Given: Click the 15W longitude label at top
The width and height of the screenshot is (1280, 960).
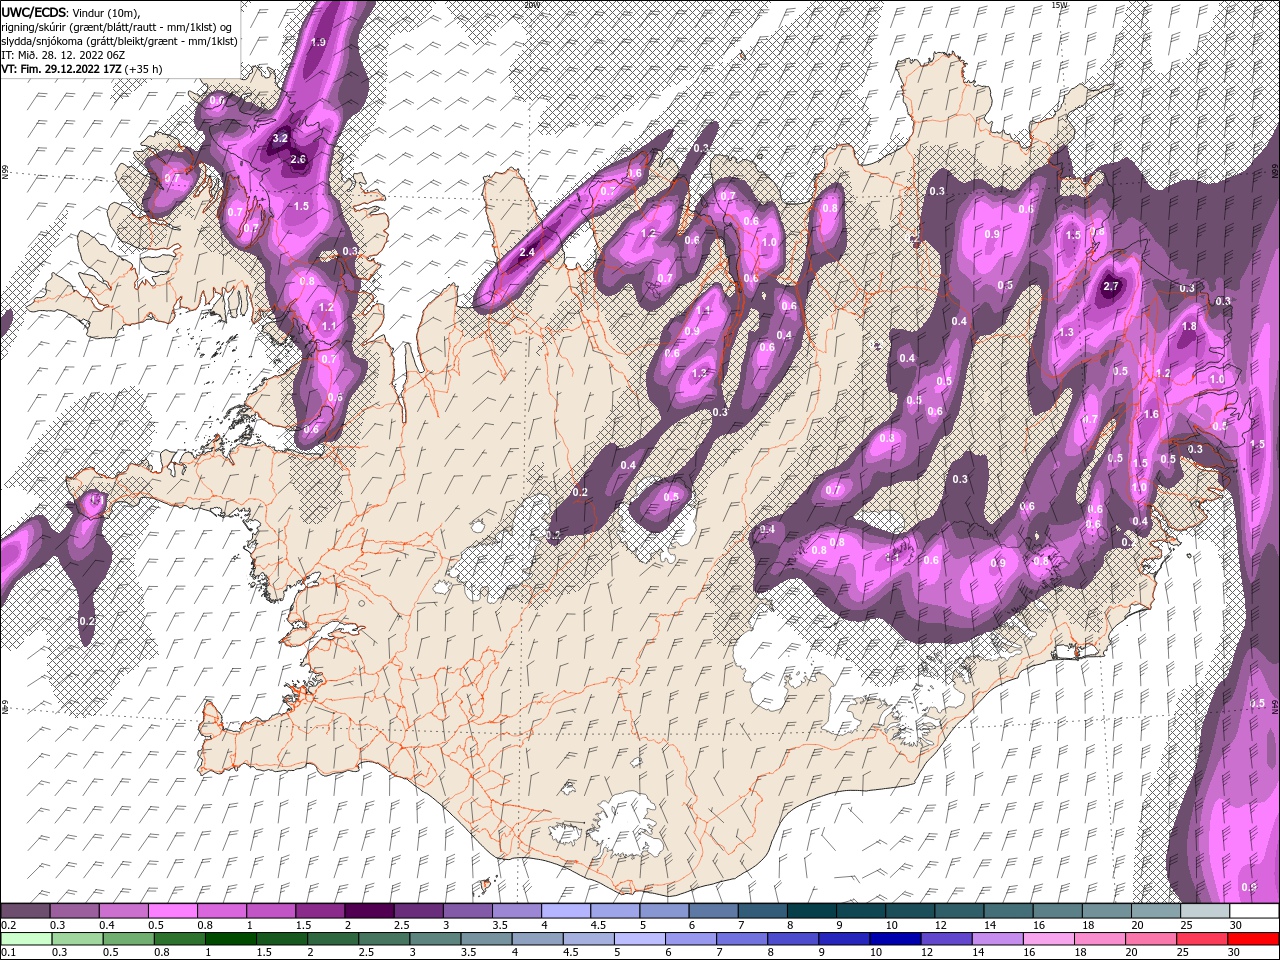Looking at the screenshot, I should tap(1059, 4).
